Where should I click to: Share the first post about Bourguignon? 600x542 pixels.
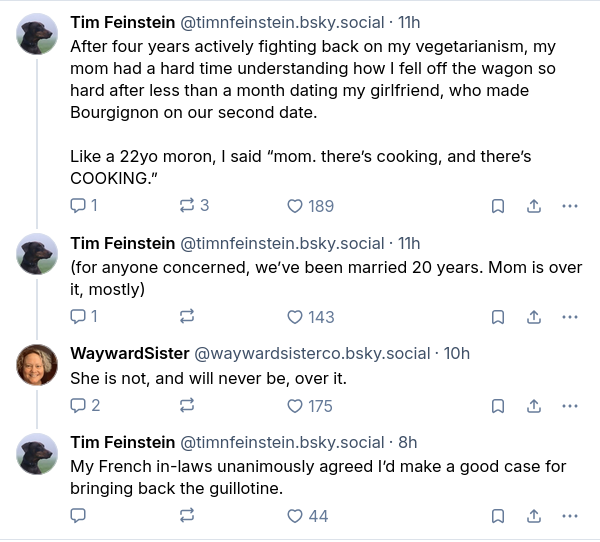coord(534,206)
